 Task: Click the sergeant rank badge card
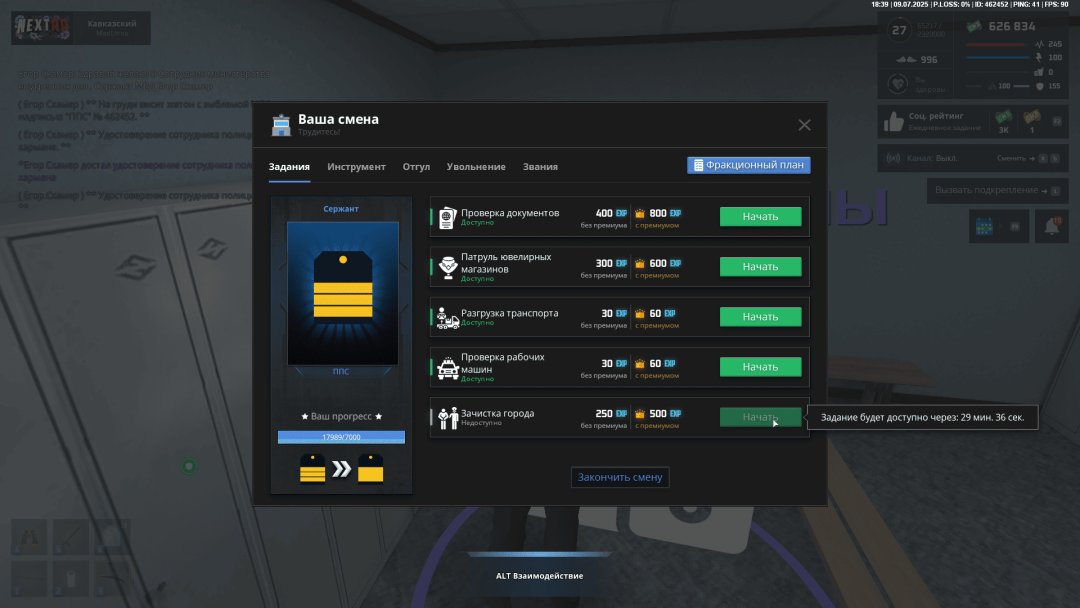coord(342,293)
